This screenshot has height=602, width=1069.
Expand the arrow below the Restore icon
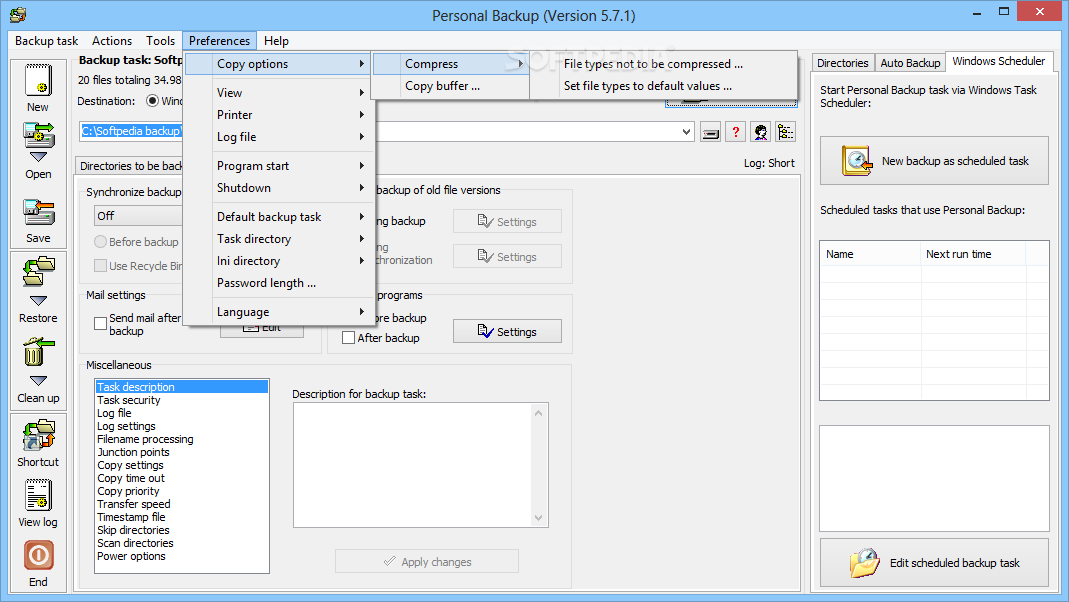point(38,301)
